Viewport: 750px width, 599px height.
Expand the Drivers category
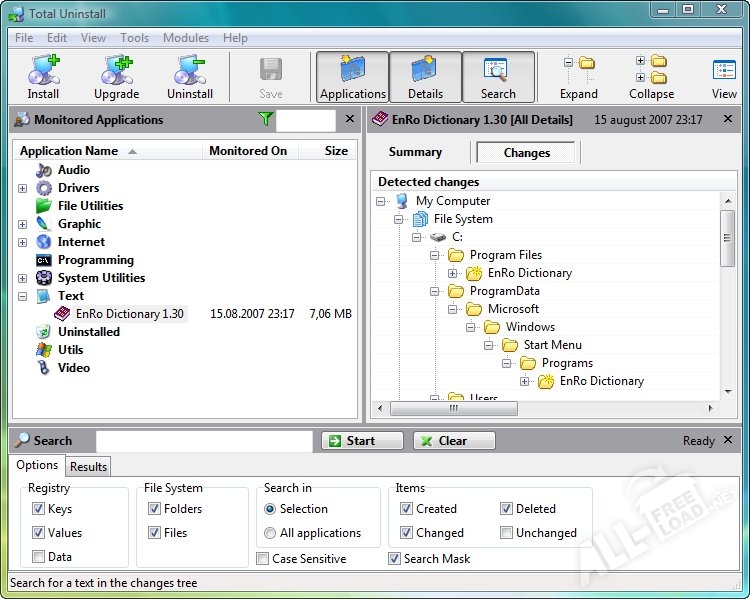22,188
